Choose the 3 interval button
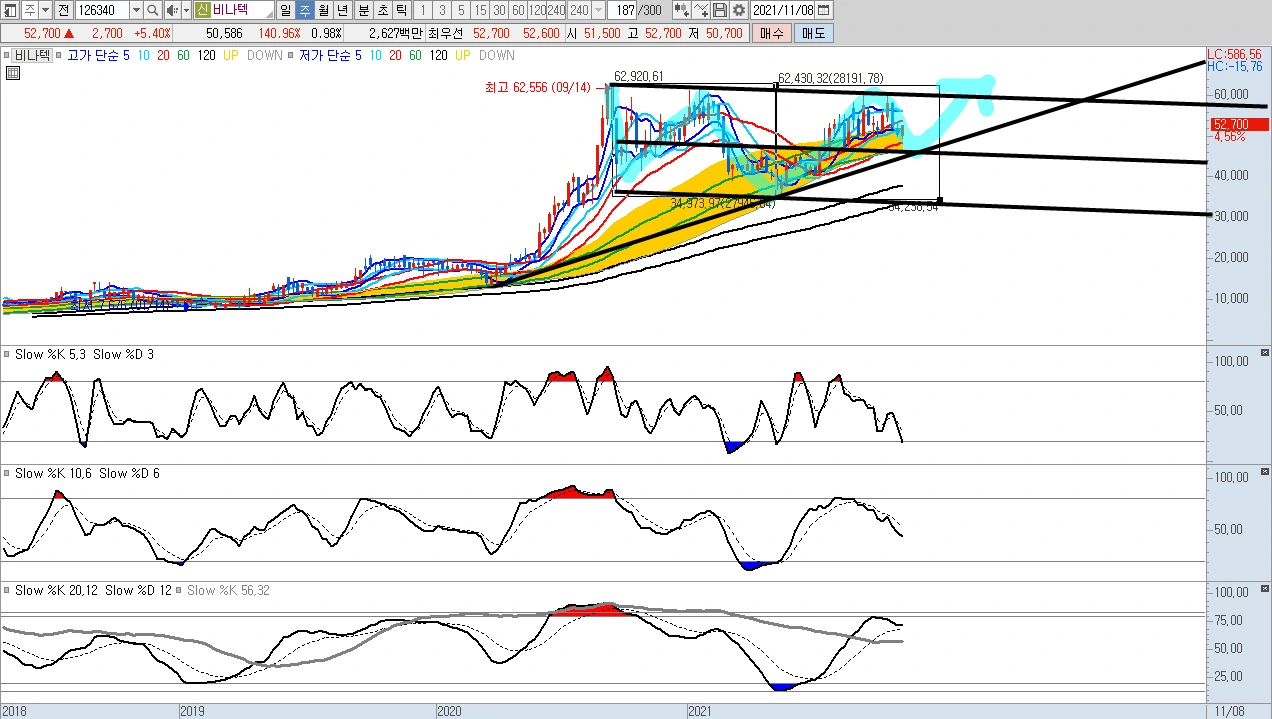The width and height of the screenshot is (1272, 719). [x=442, y=10]
